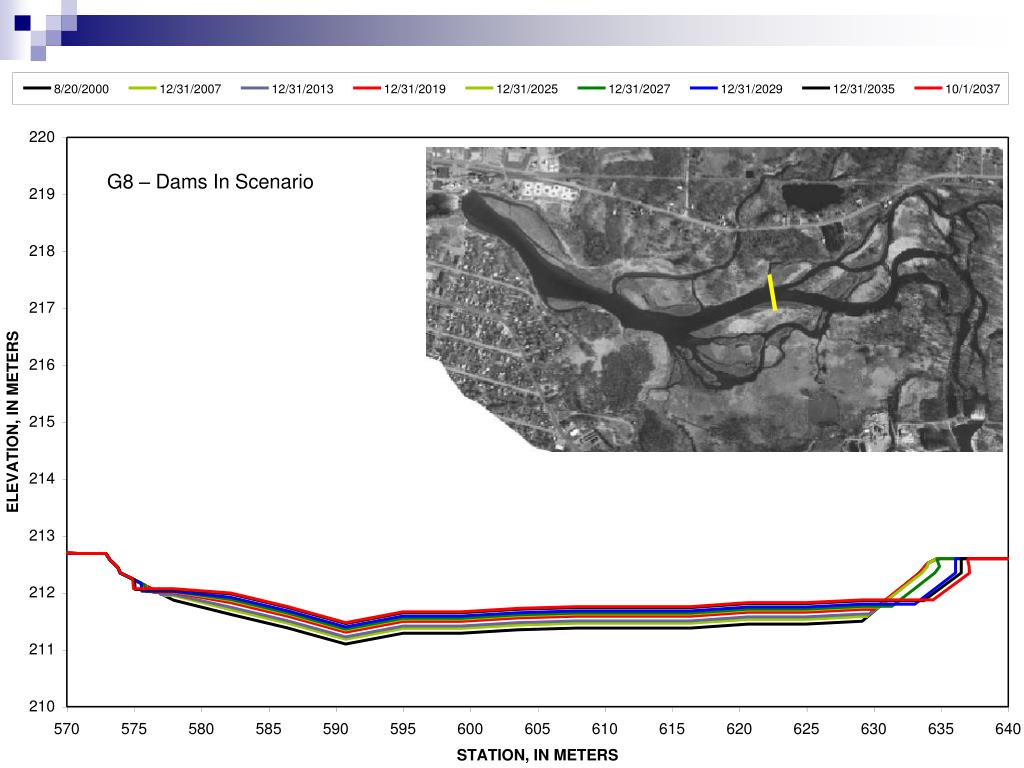Click the 214 elevation axis label

pos(42,479)
